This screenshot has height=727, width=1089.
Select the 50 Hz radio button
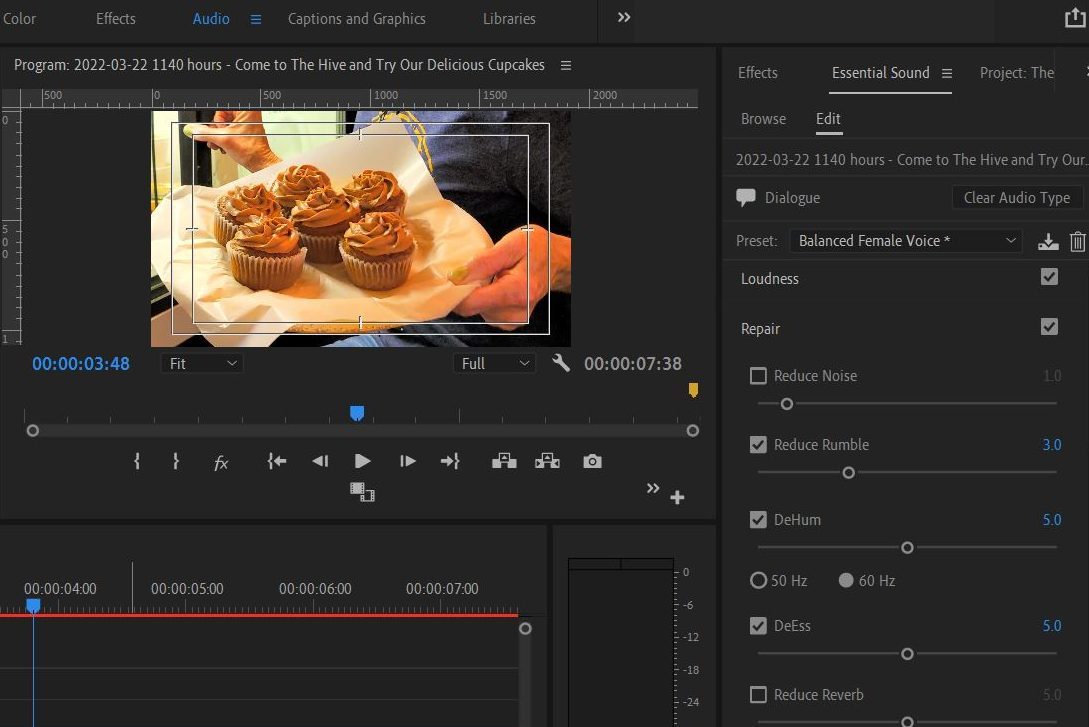(x=758, y=580)
